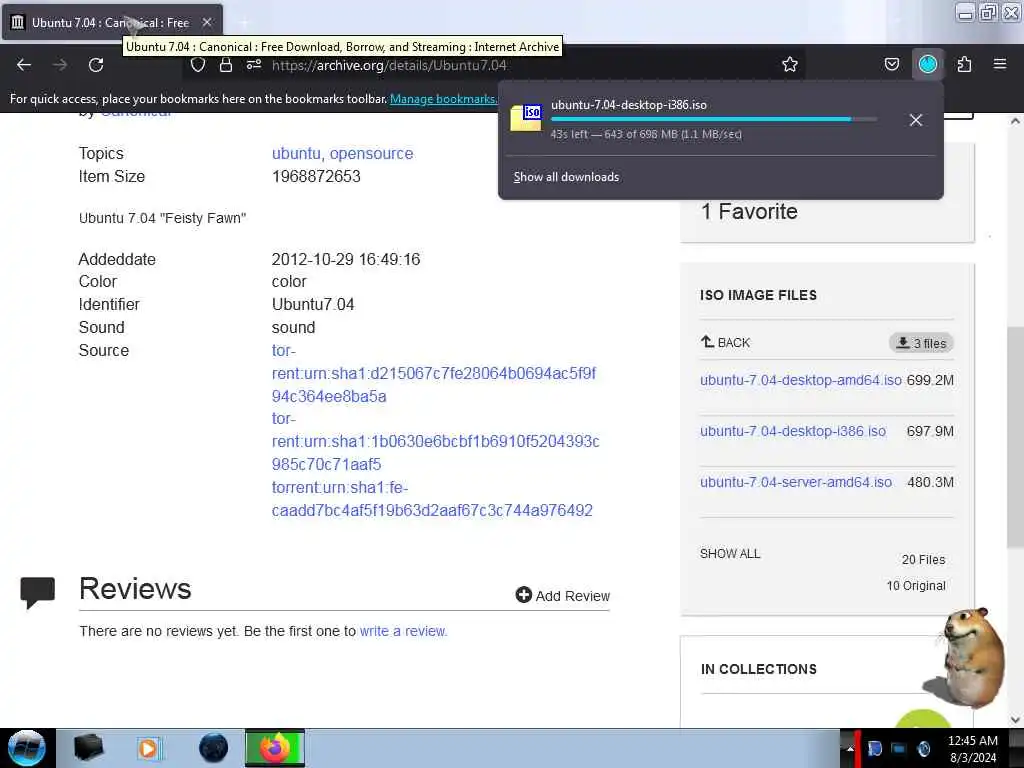
Task: Open the dark globe taskbar icon
Action: pos(214,748)
